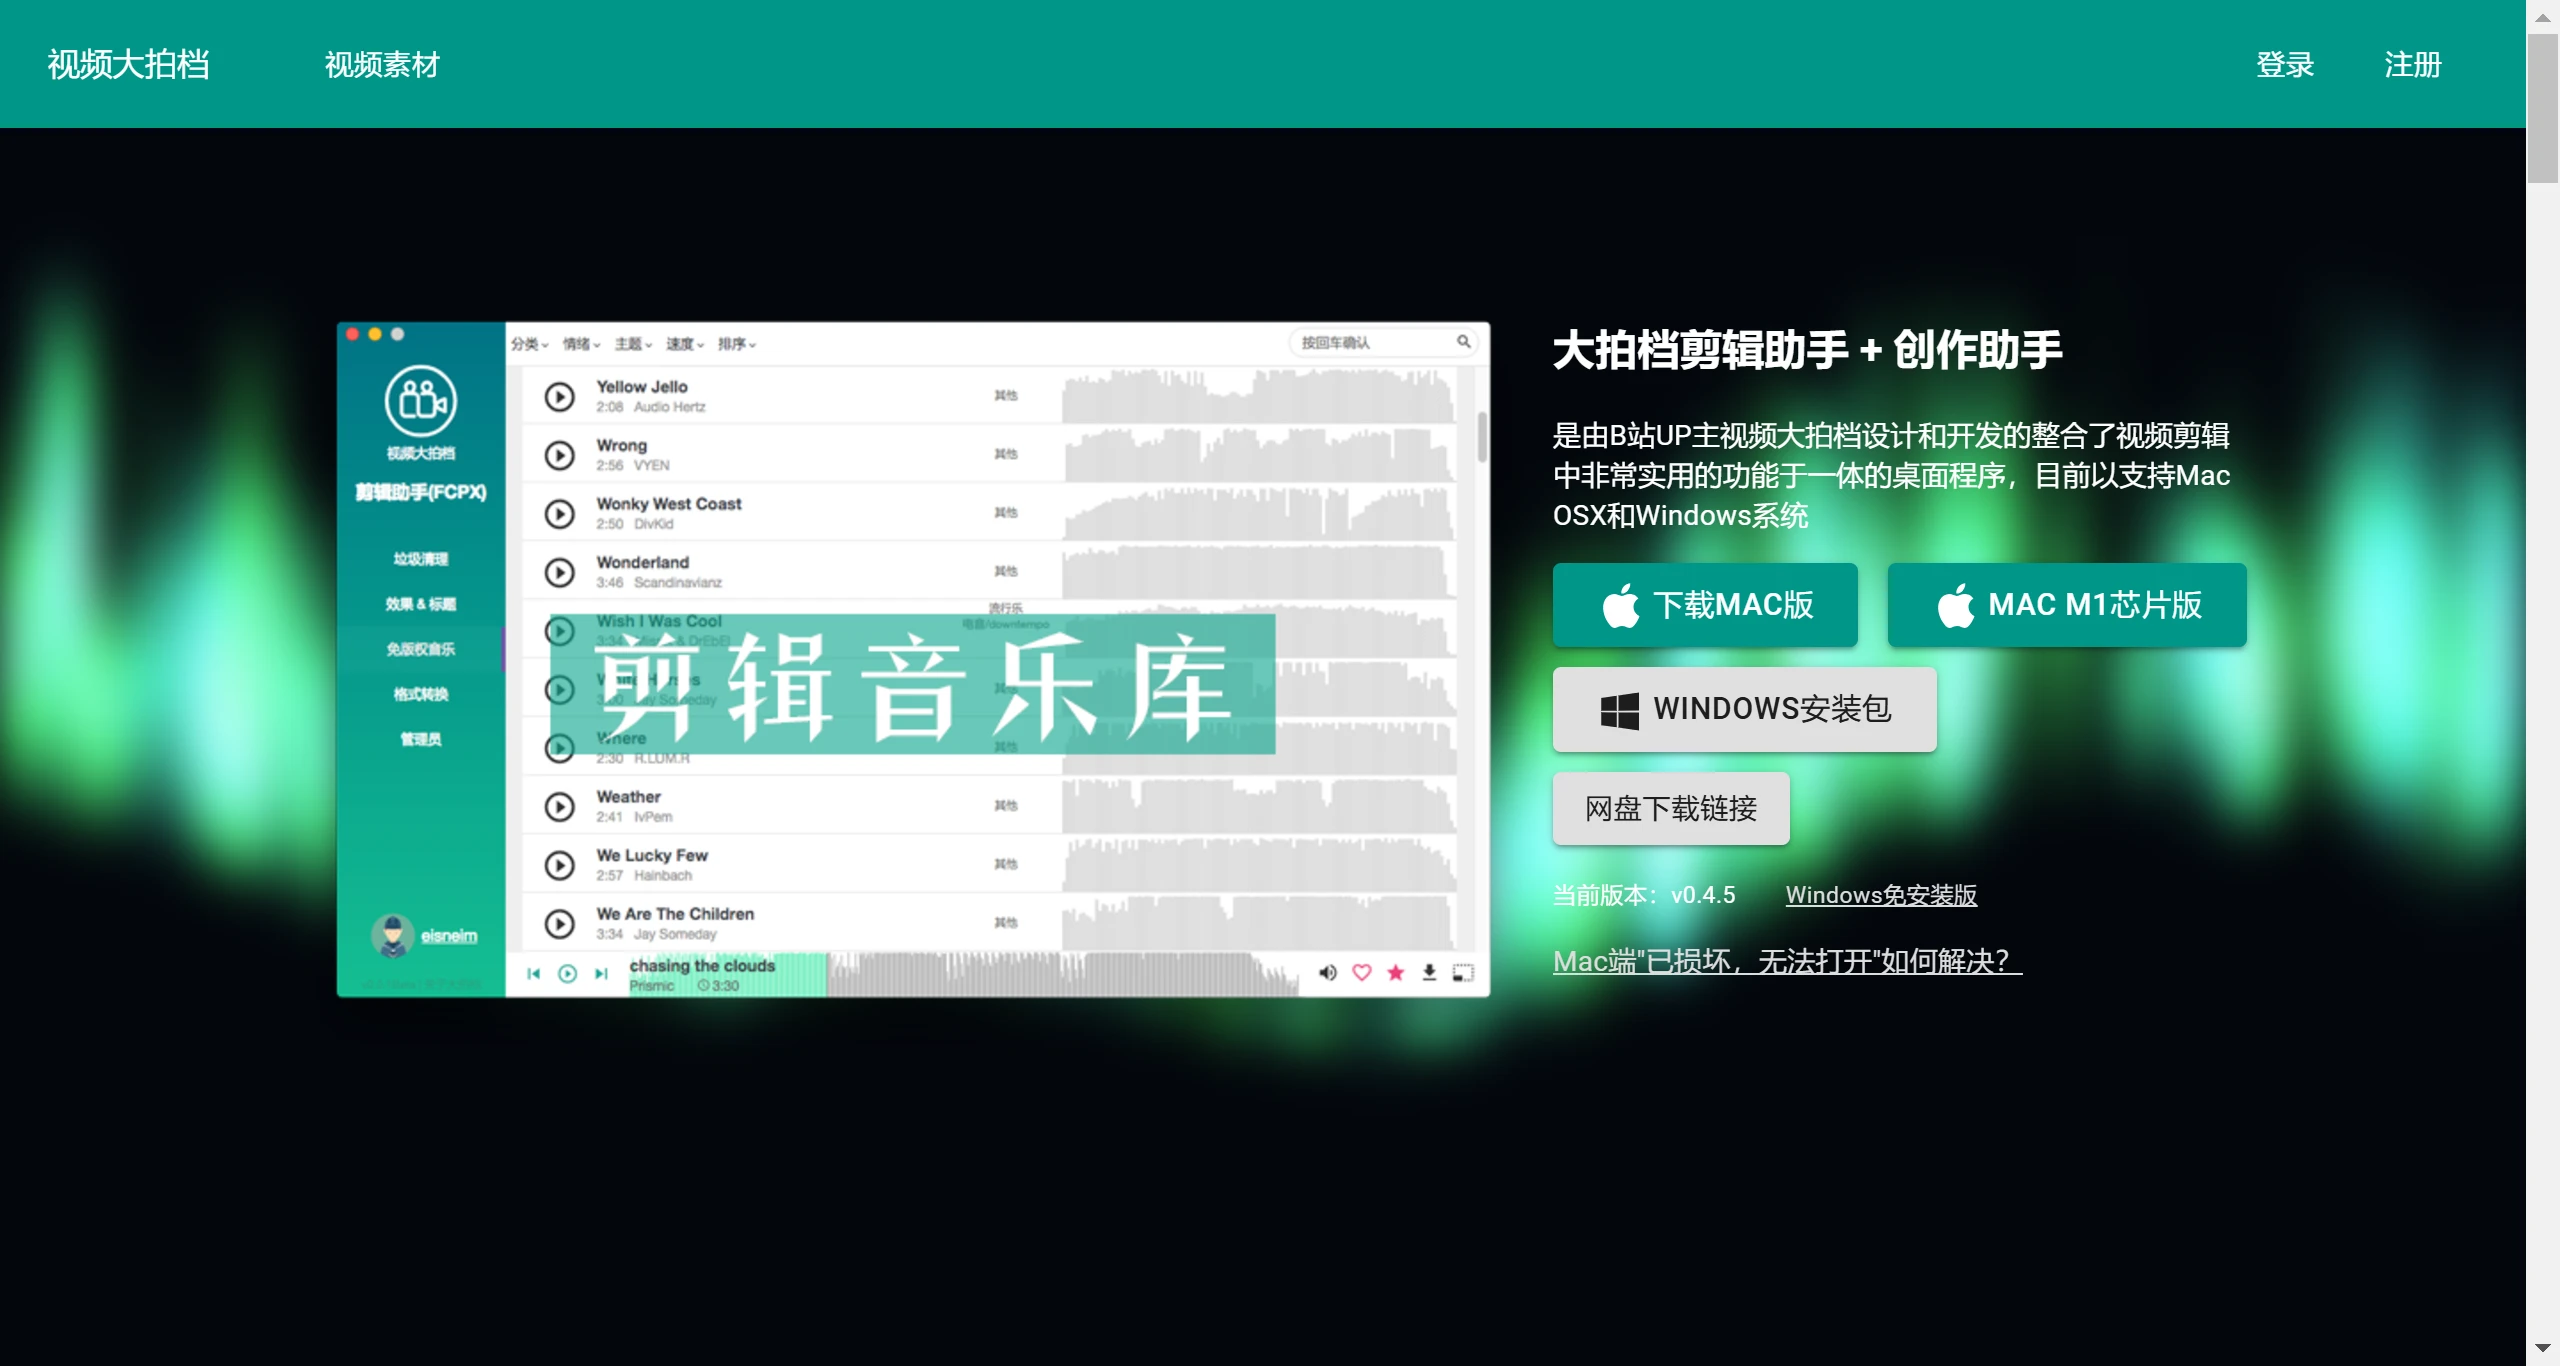Toggle the loop selection icon in player bar
The height and width of the screenshot is (1366, 2560).
tap(1464, 972)
